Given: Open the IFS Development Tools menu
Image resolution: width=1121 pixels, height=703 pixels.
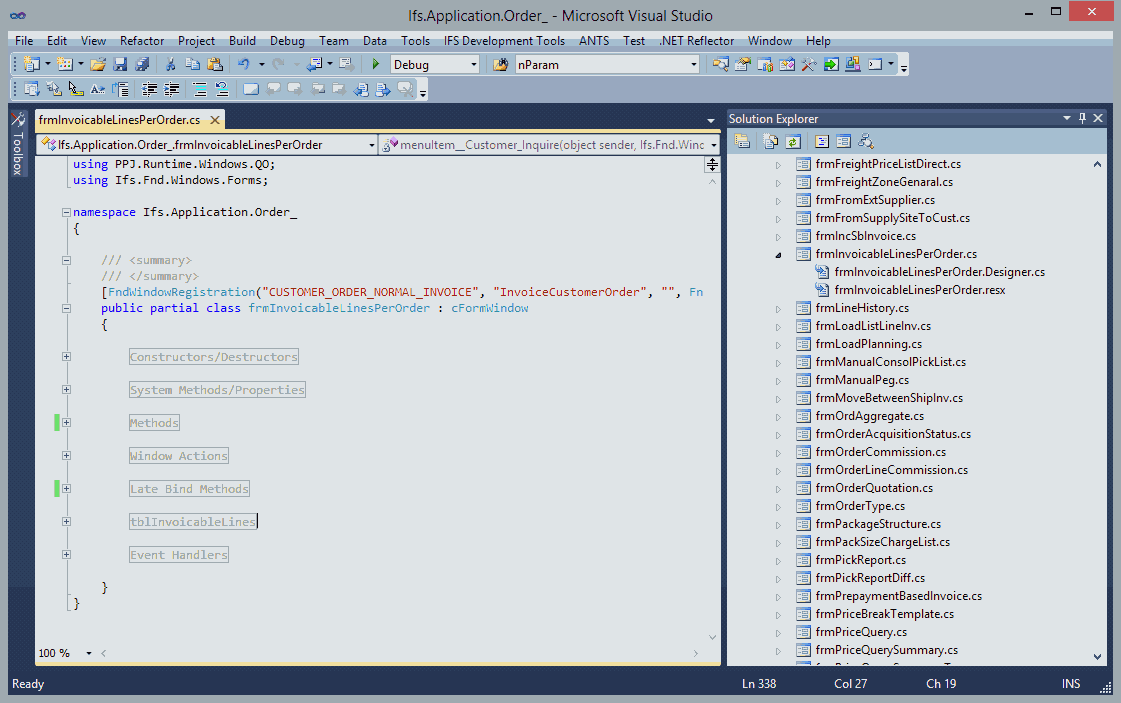Looking at the screenshot, I should [x=504, y=41].
